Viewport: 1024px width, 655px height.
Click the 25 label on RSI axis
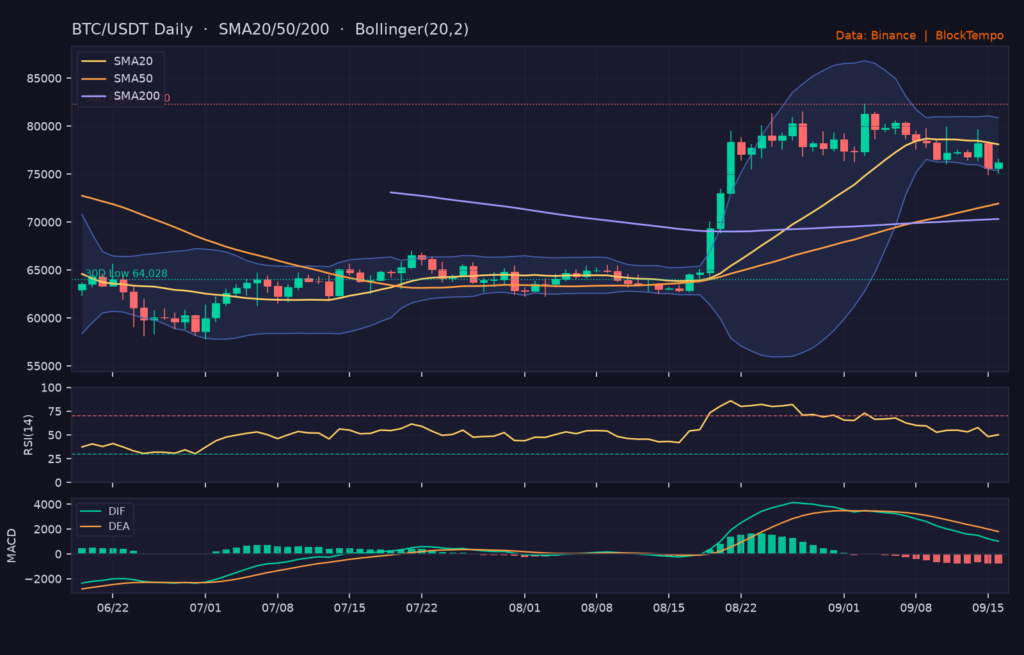[55, 459]
